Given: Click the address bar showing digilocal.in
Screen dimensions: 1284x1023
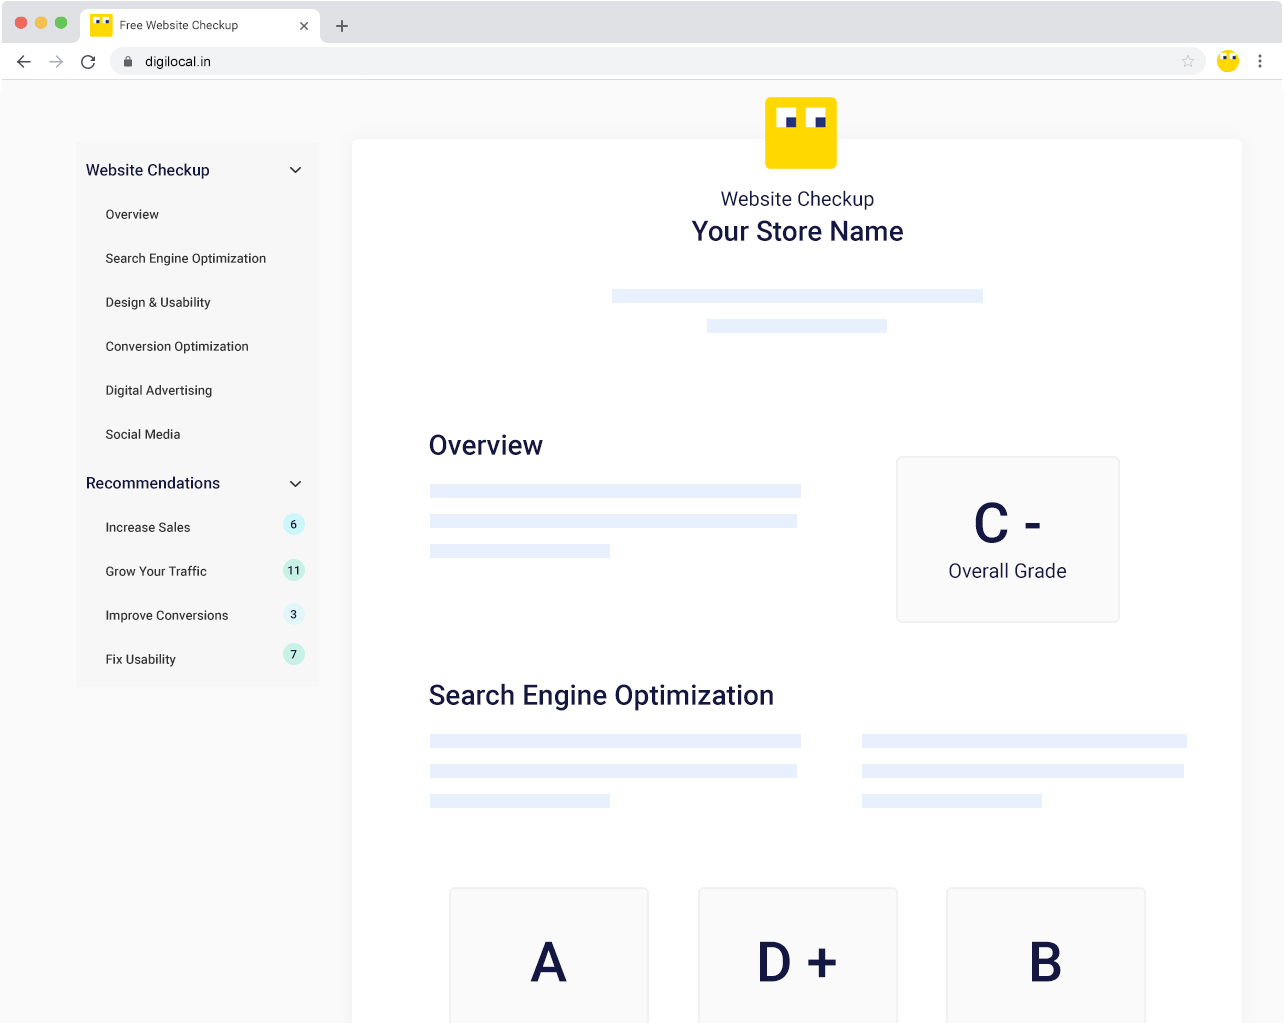Looking at the screenshot, I should pos(656,62).
